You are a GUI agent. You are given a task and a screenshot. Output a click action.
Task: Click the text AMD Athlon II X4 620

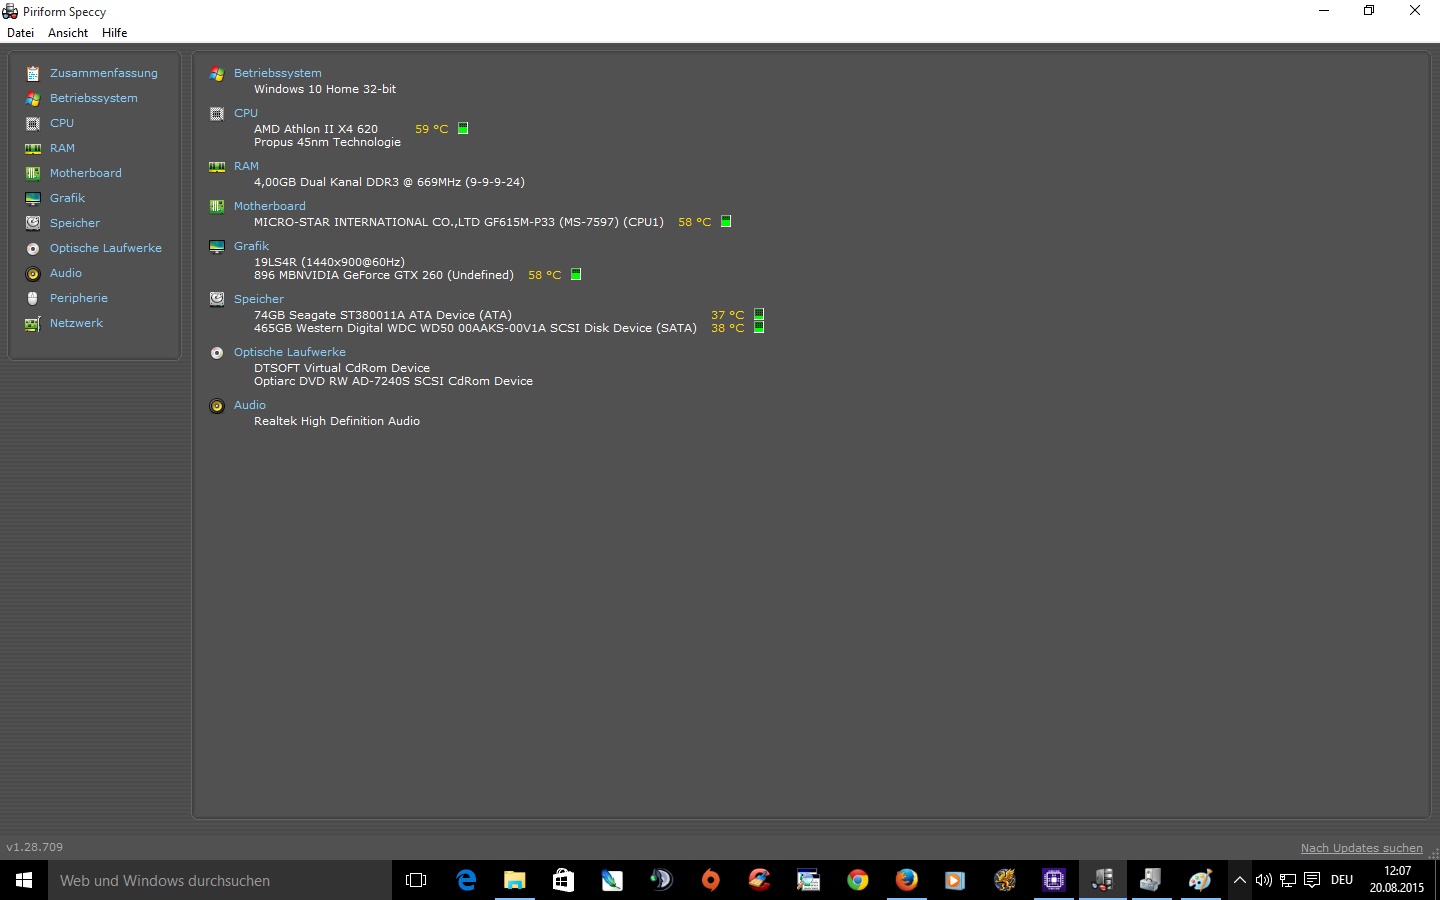point(316,129)
